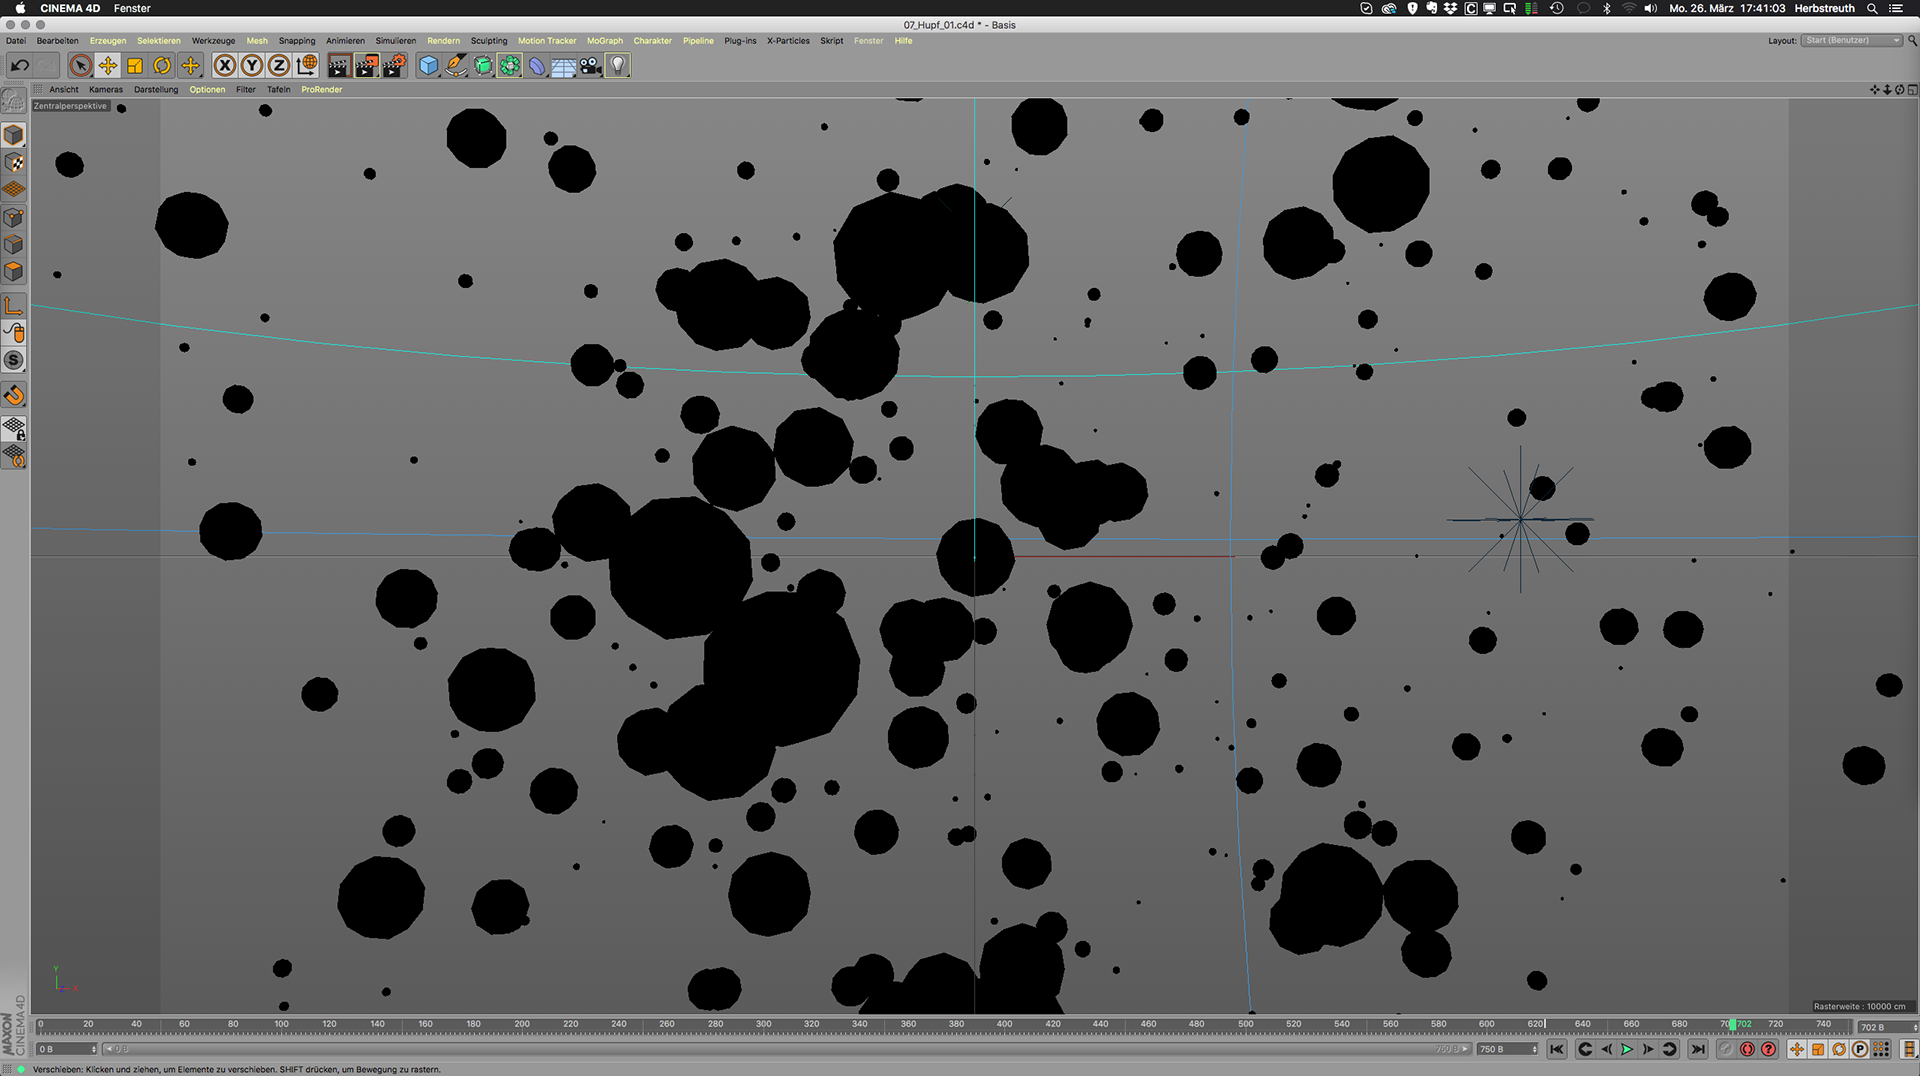Switch to Workplane mode

tap(14, 189)
